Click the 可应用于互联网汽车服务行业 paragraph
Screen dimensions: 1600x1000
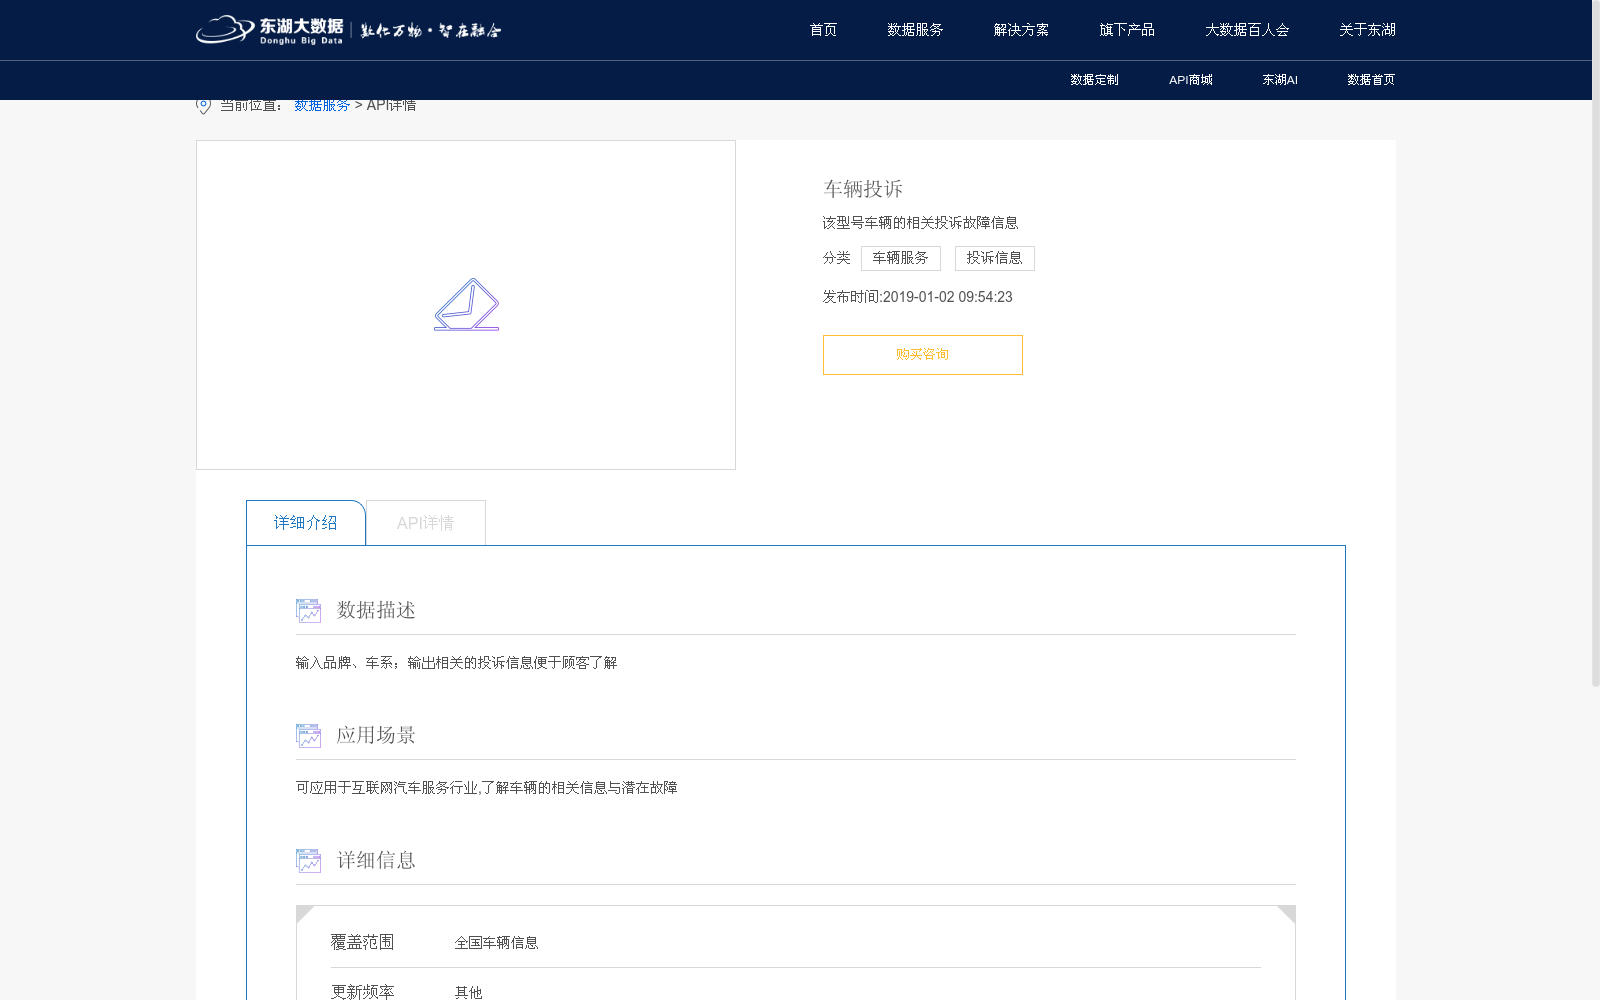[x=486, y=788]
